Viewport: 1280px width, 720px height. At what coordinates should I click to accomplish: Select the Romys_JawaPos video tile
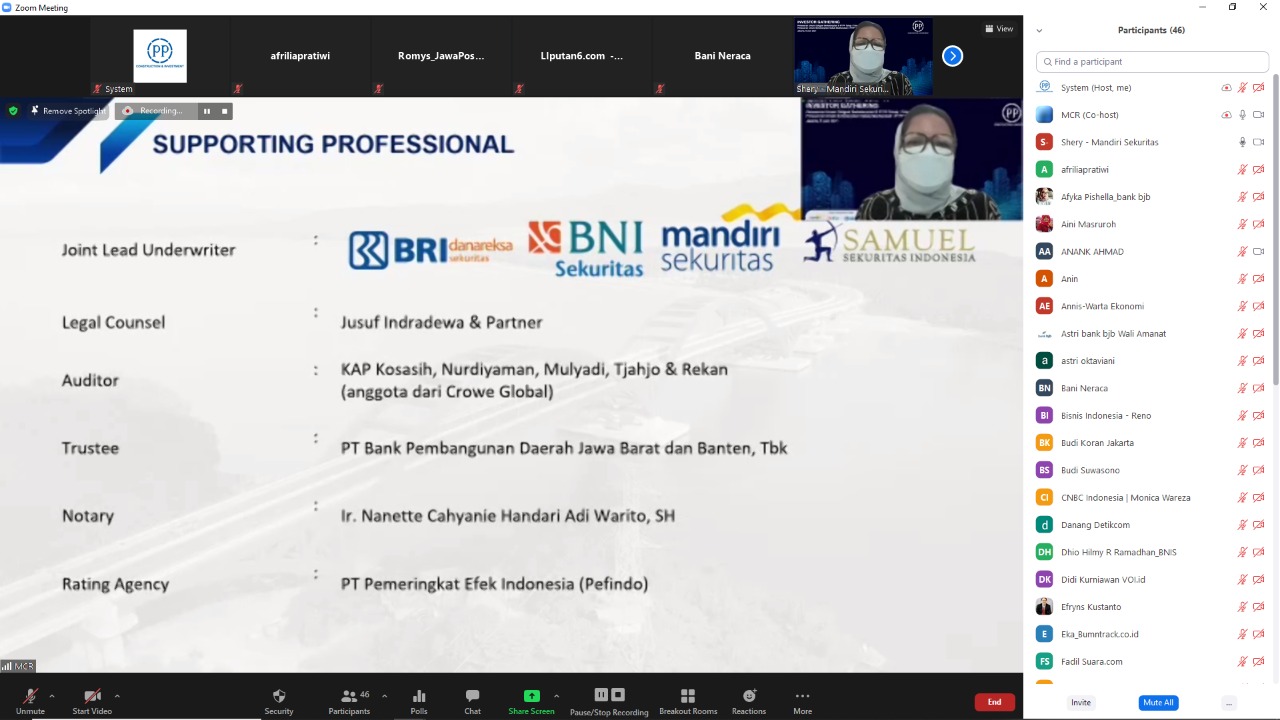click(441, 56)
